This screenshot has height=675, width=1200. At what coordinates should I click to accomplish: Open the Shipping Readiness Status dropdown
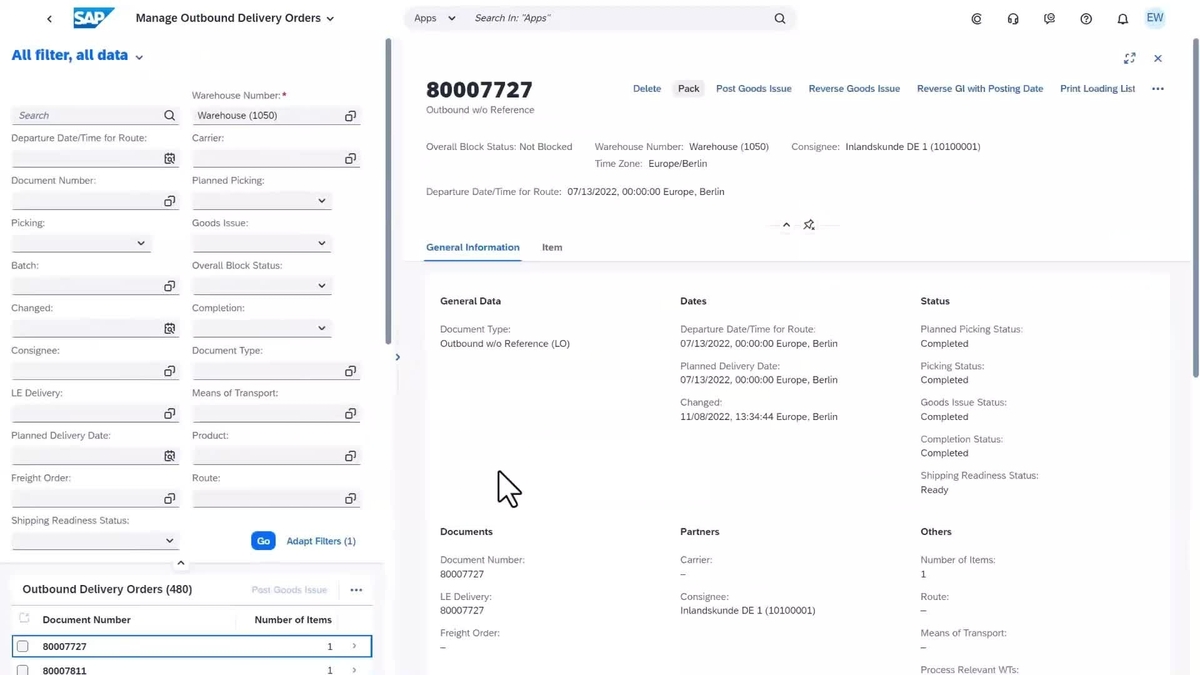[169, 541]
